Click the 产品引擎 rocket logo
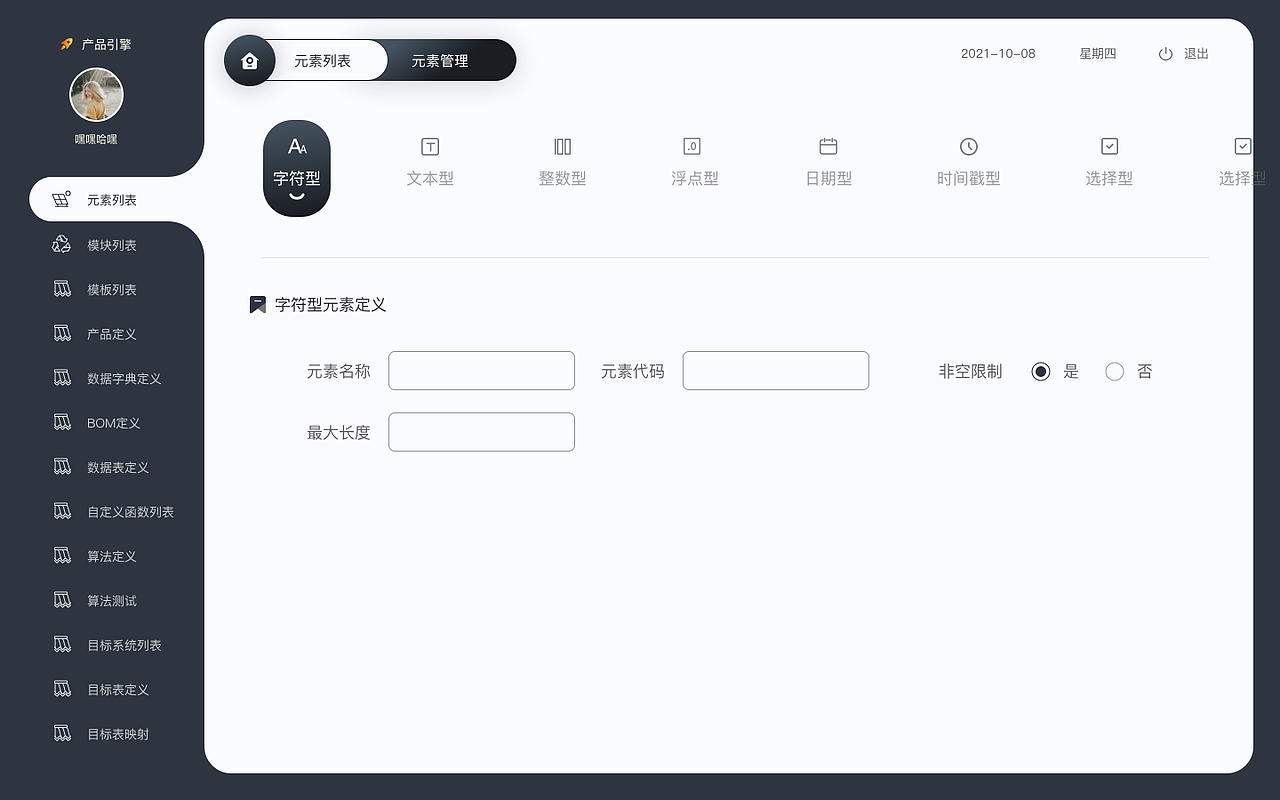The width and height of the screenshot is (1280, 800). pyautogui.click(x=96, y=43)
